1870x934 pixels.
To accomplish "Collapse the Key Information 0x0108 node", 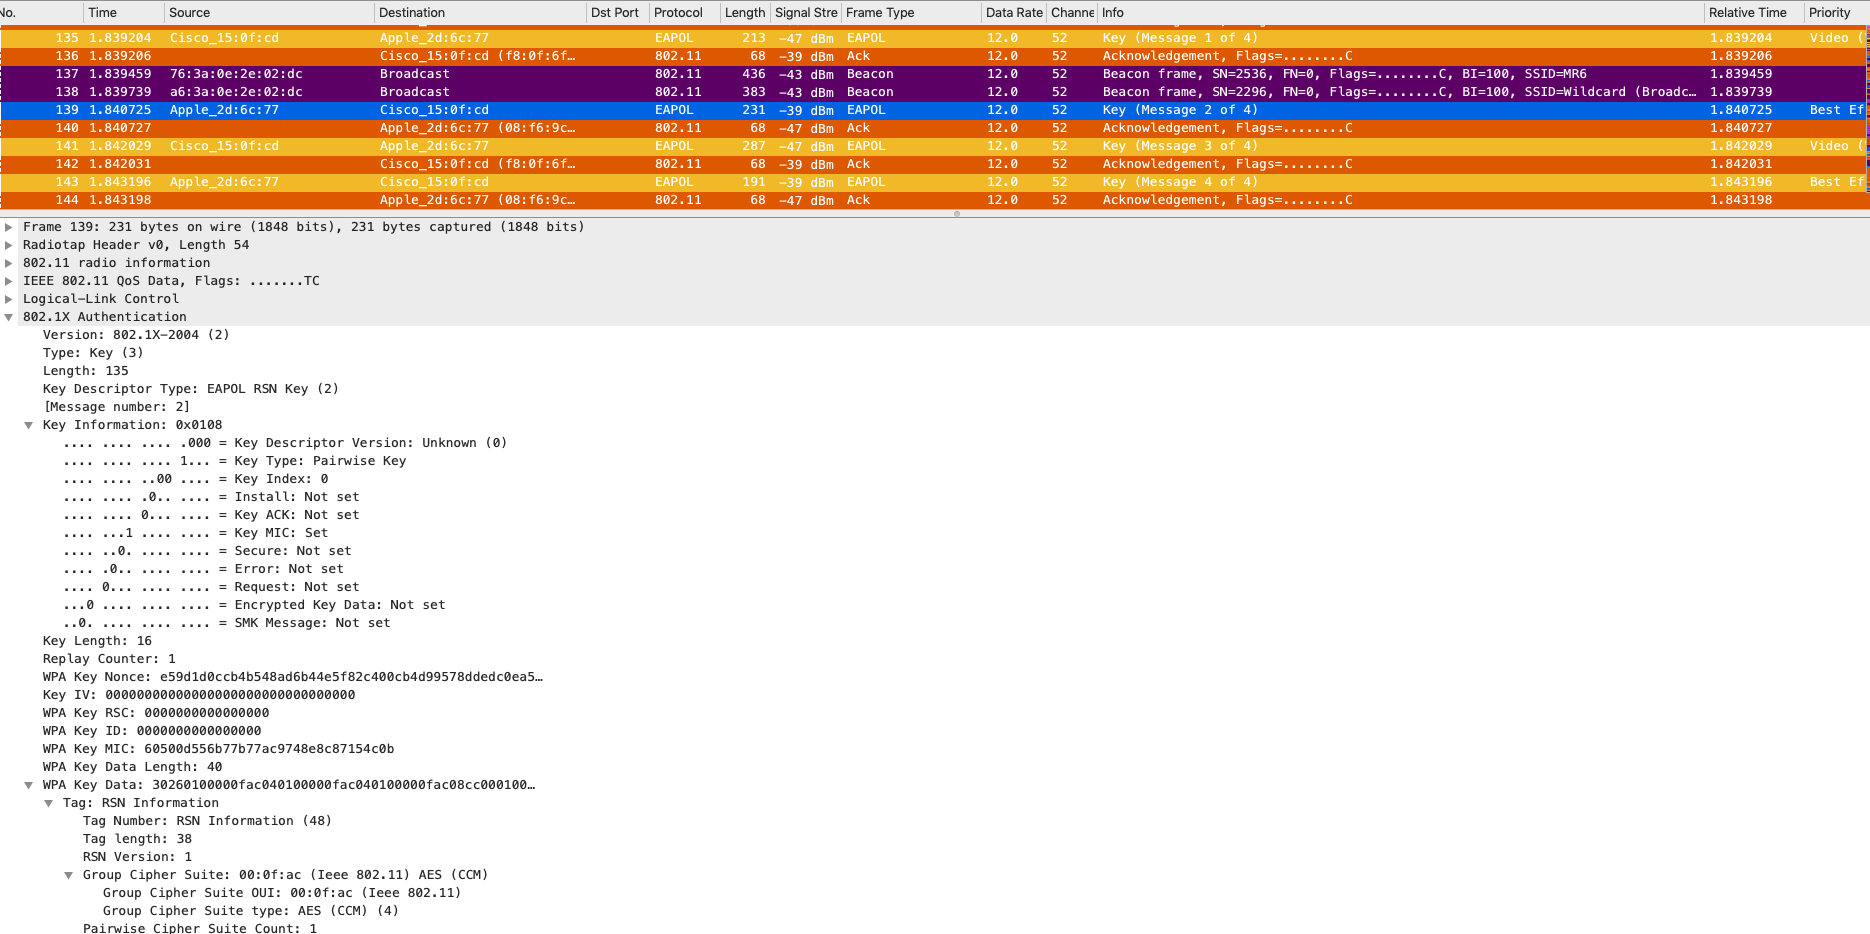I will pyautogui.click(x=29, y=425).
